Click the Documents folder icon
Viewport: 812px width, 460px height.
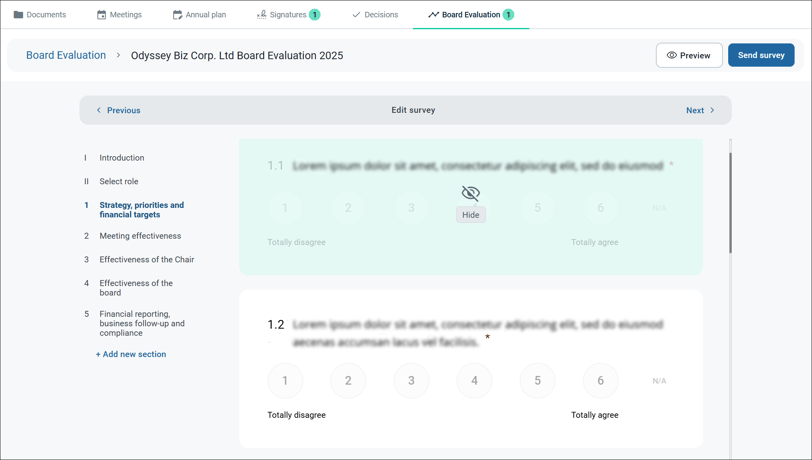[18, 15]
